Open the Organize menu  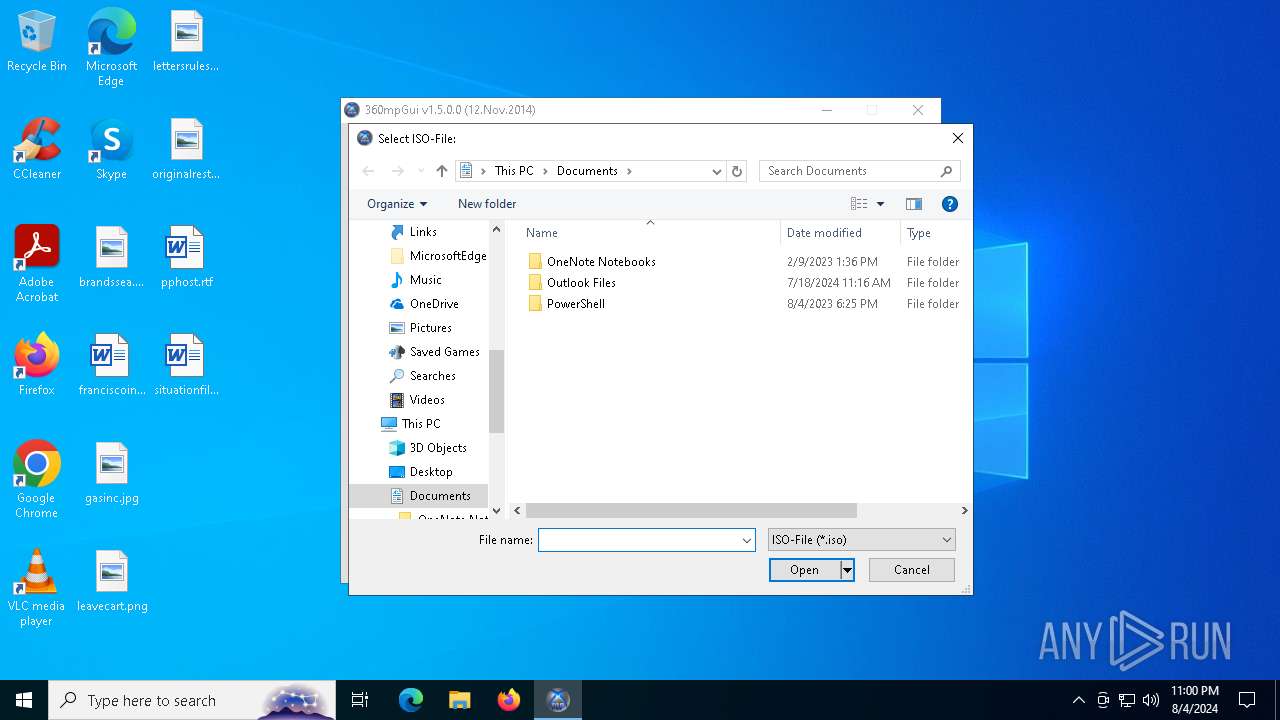397,204
